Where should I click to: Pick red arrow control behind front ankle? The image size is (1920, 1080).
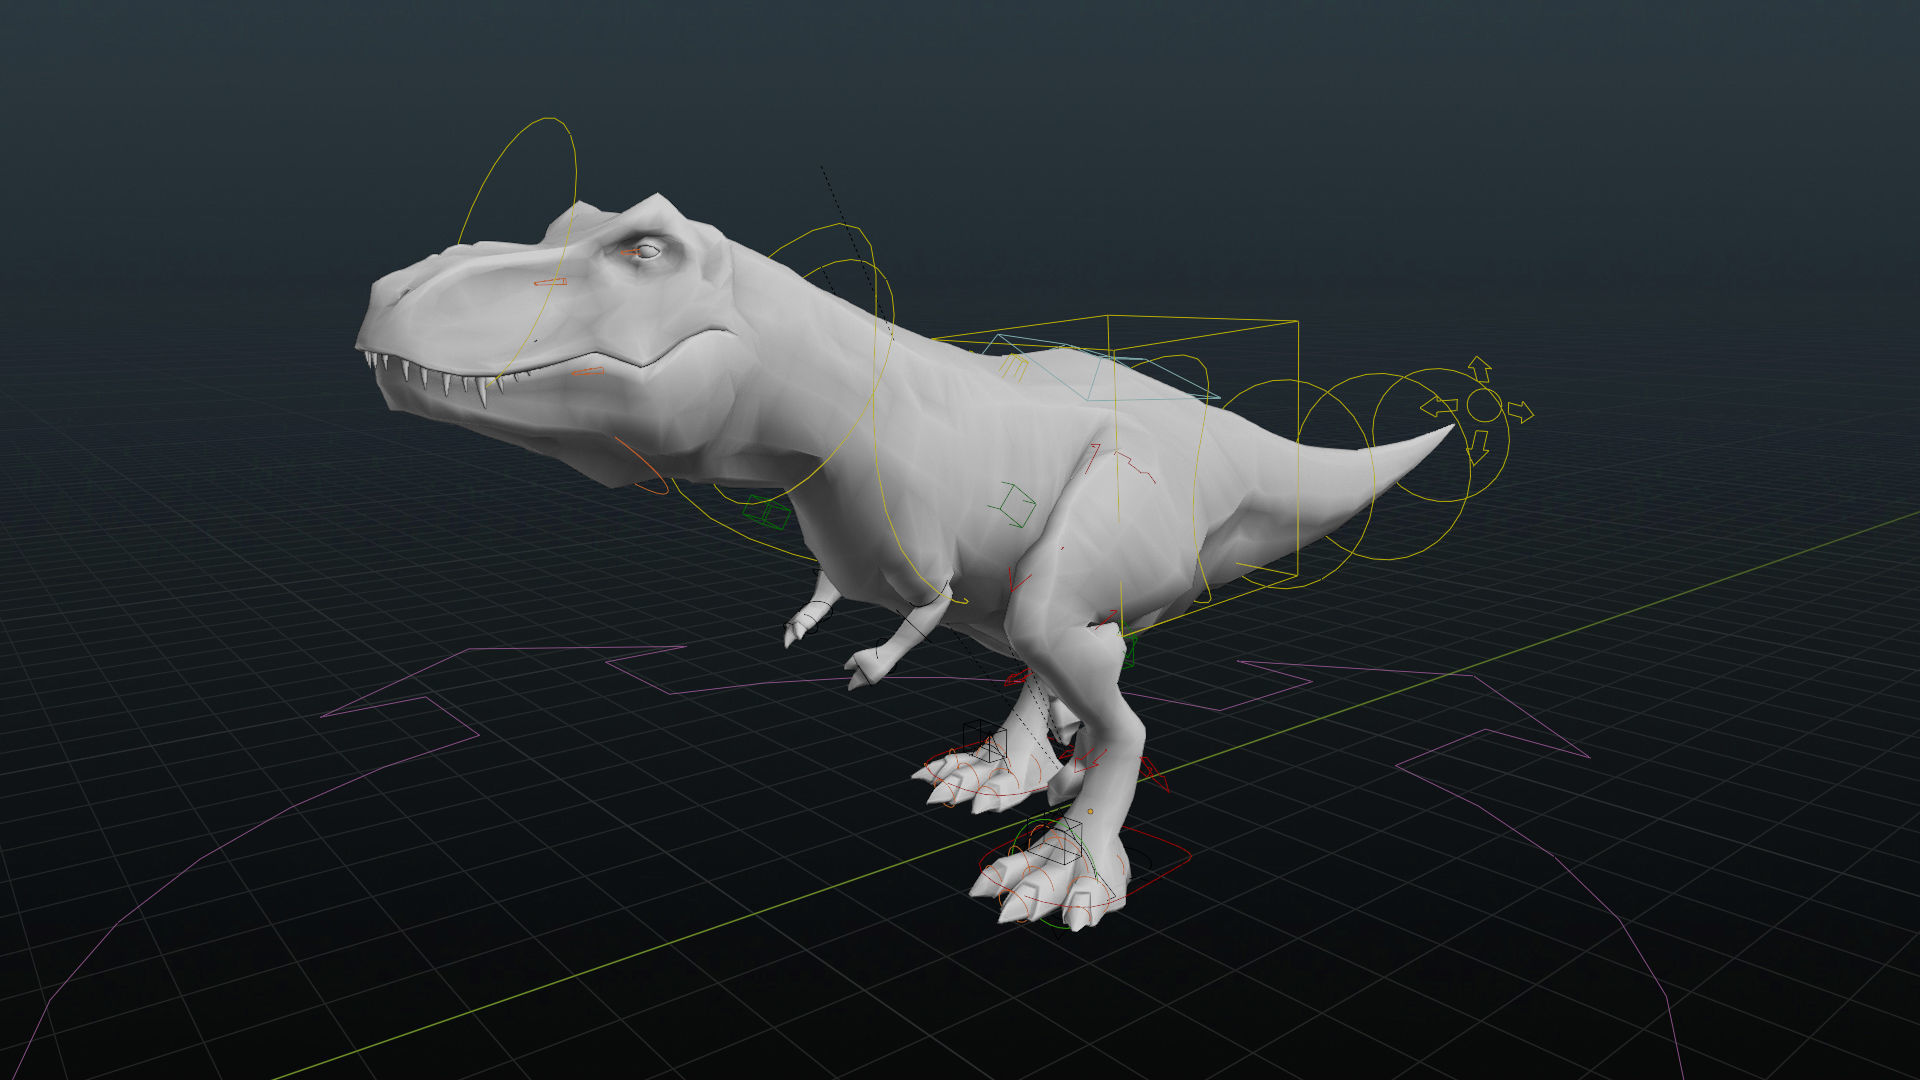coord(1152,772)
